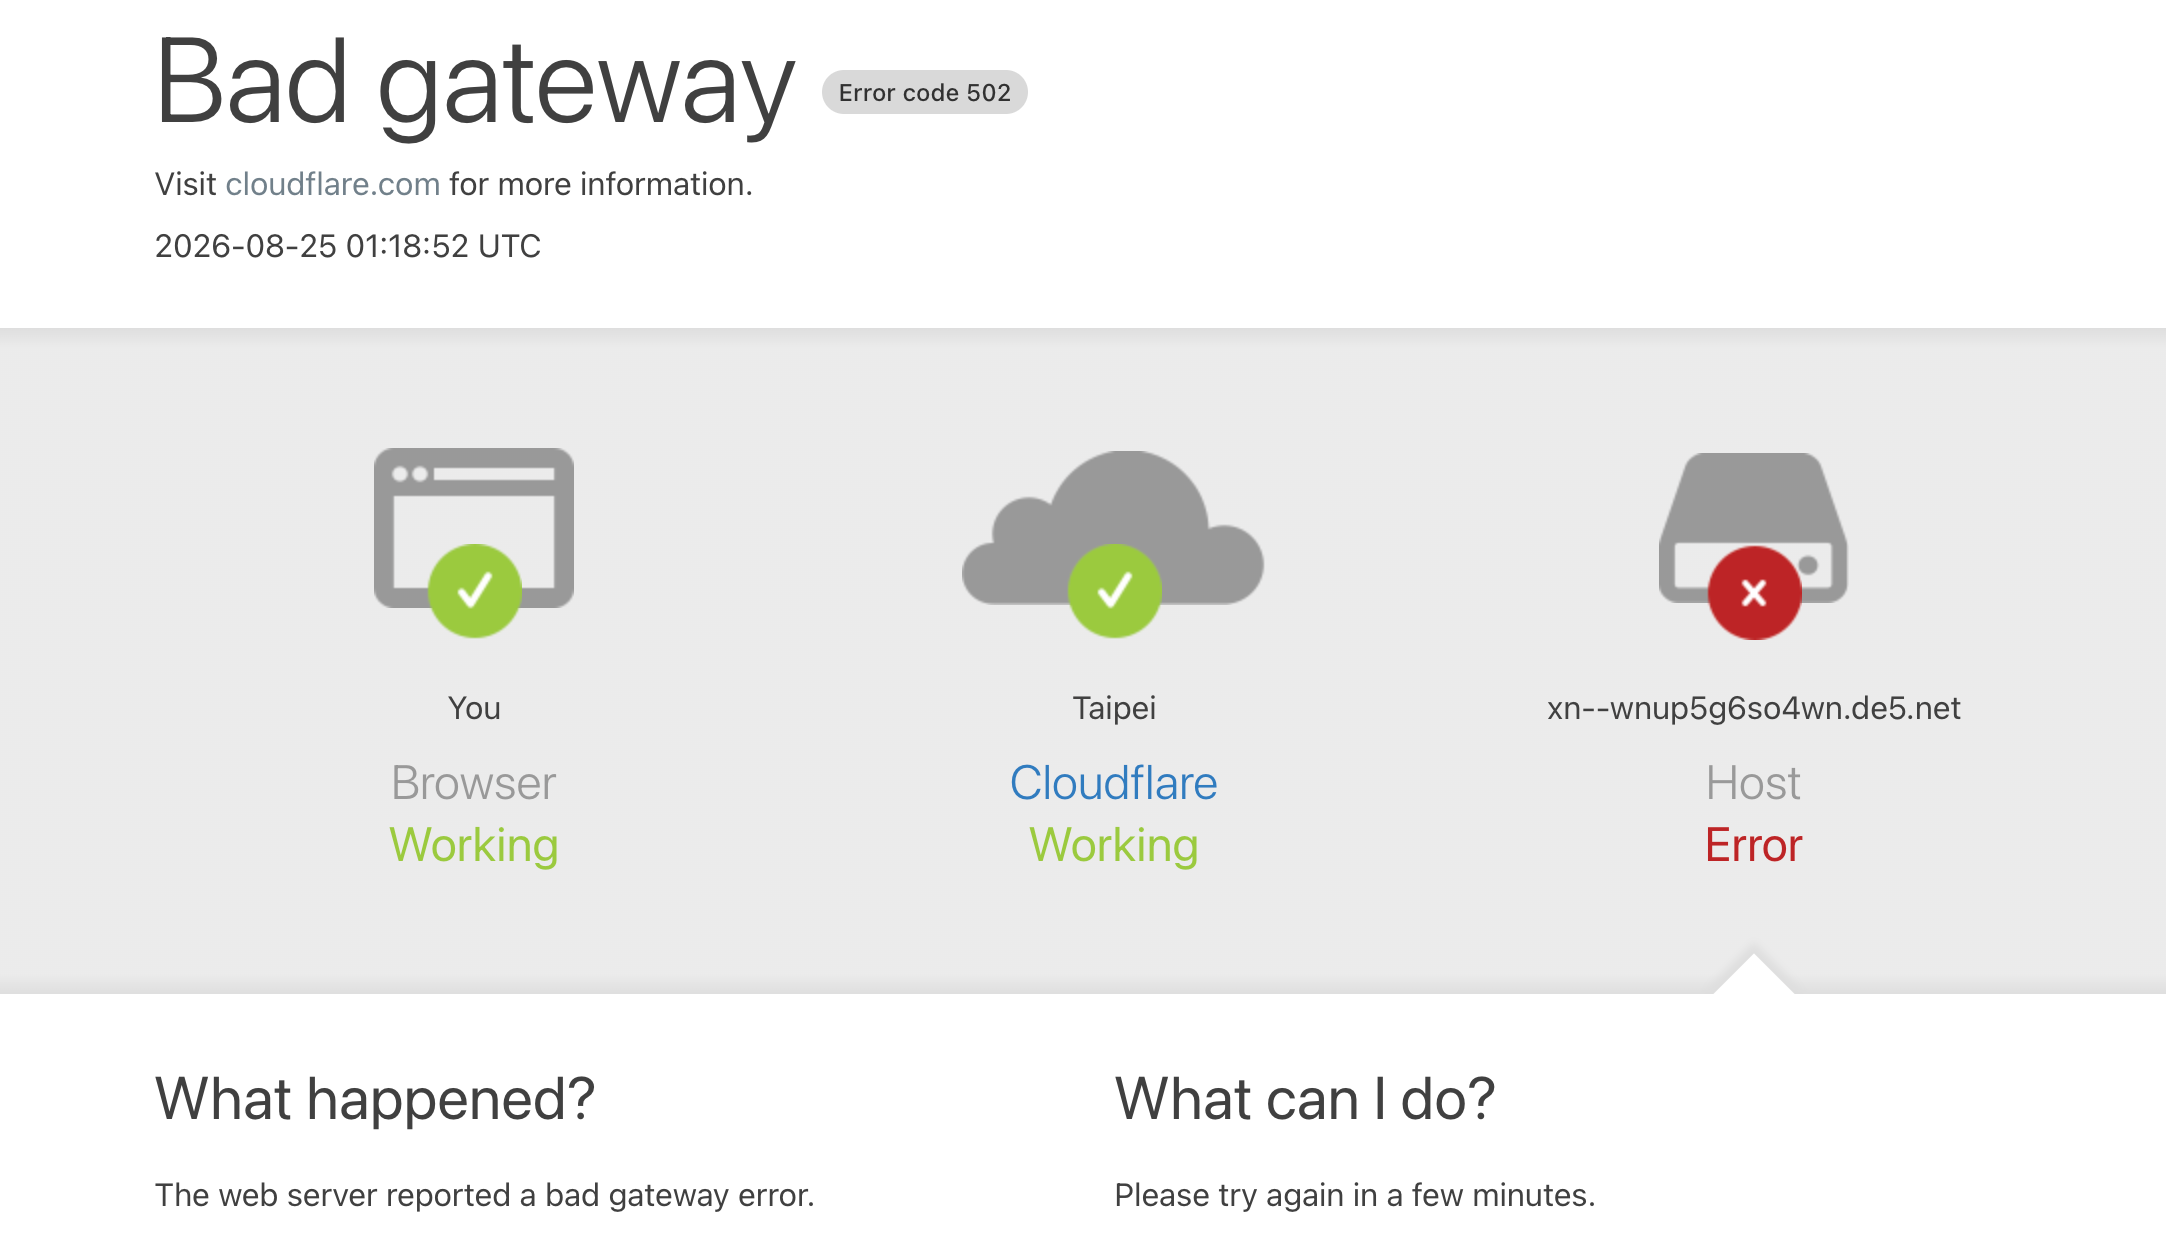Viewport: 2166px width, 1242px height.
Task: Open the blue Cloudflare link
Action: (x=1114, y=783)
